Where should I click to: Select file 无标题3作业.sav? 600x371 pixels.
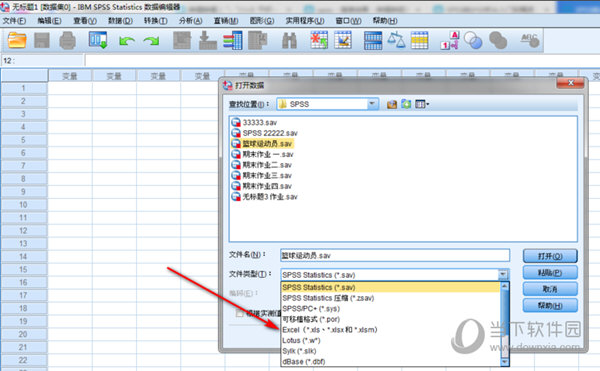tap(264, 197)
